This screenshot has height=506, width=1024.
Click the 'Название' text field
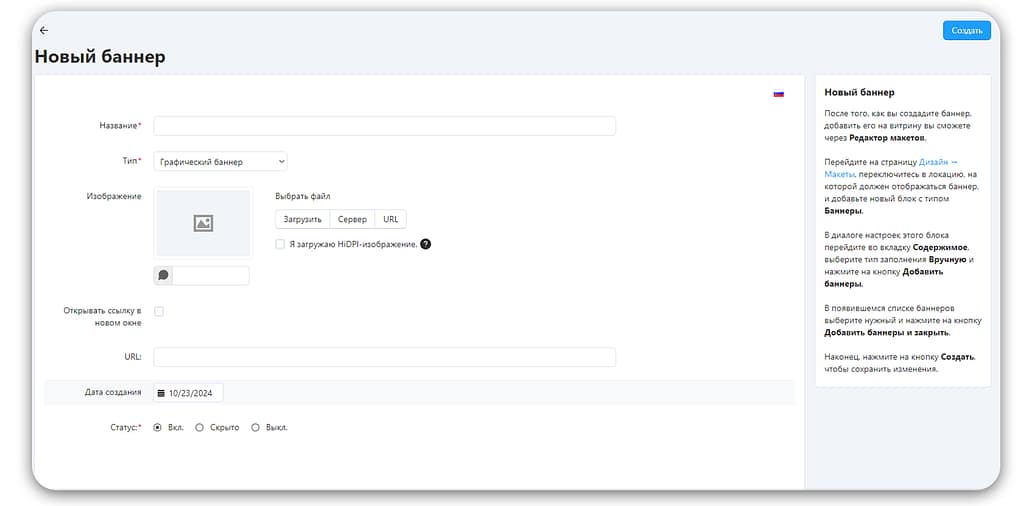(384, 126)
